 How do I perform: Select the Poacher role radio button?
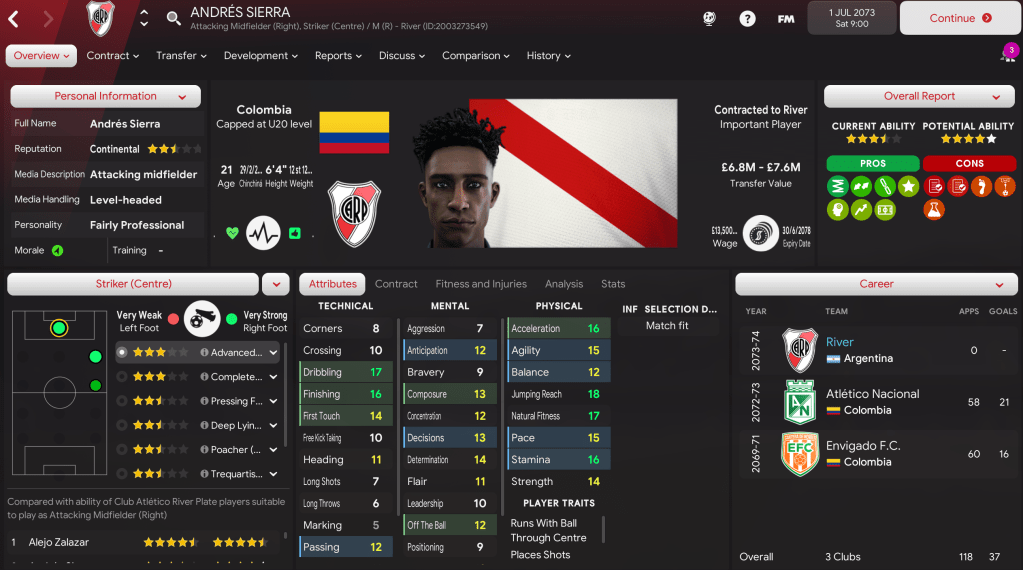[121, 449]
